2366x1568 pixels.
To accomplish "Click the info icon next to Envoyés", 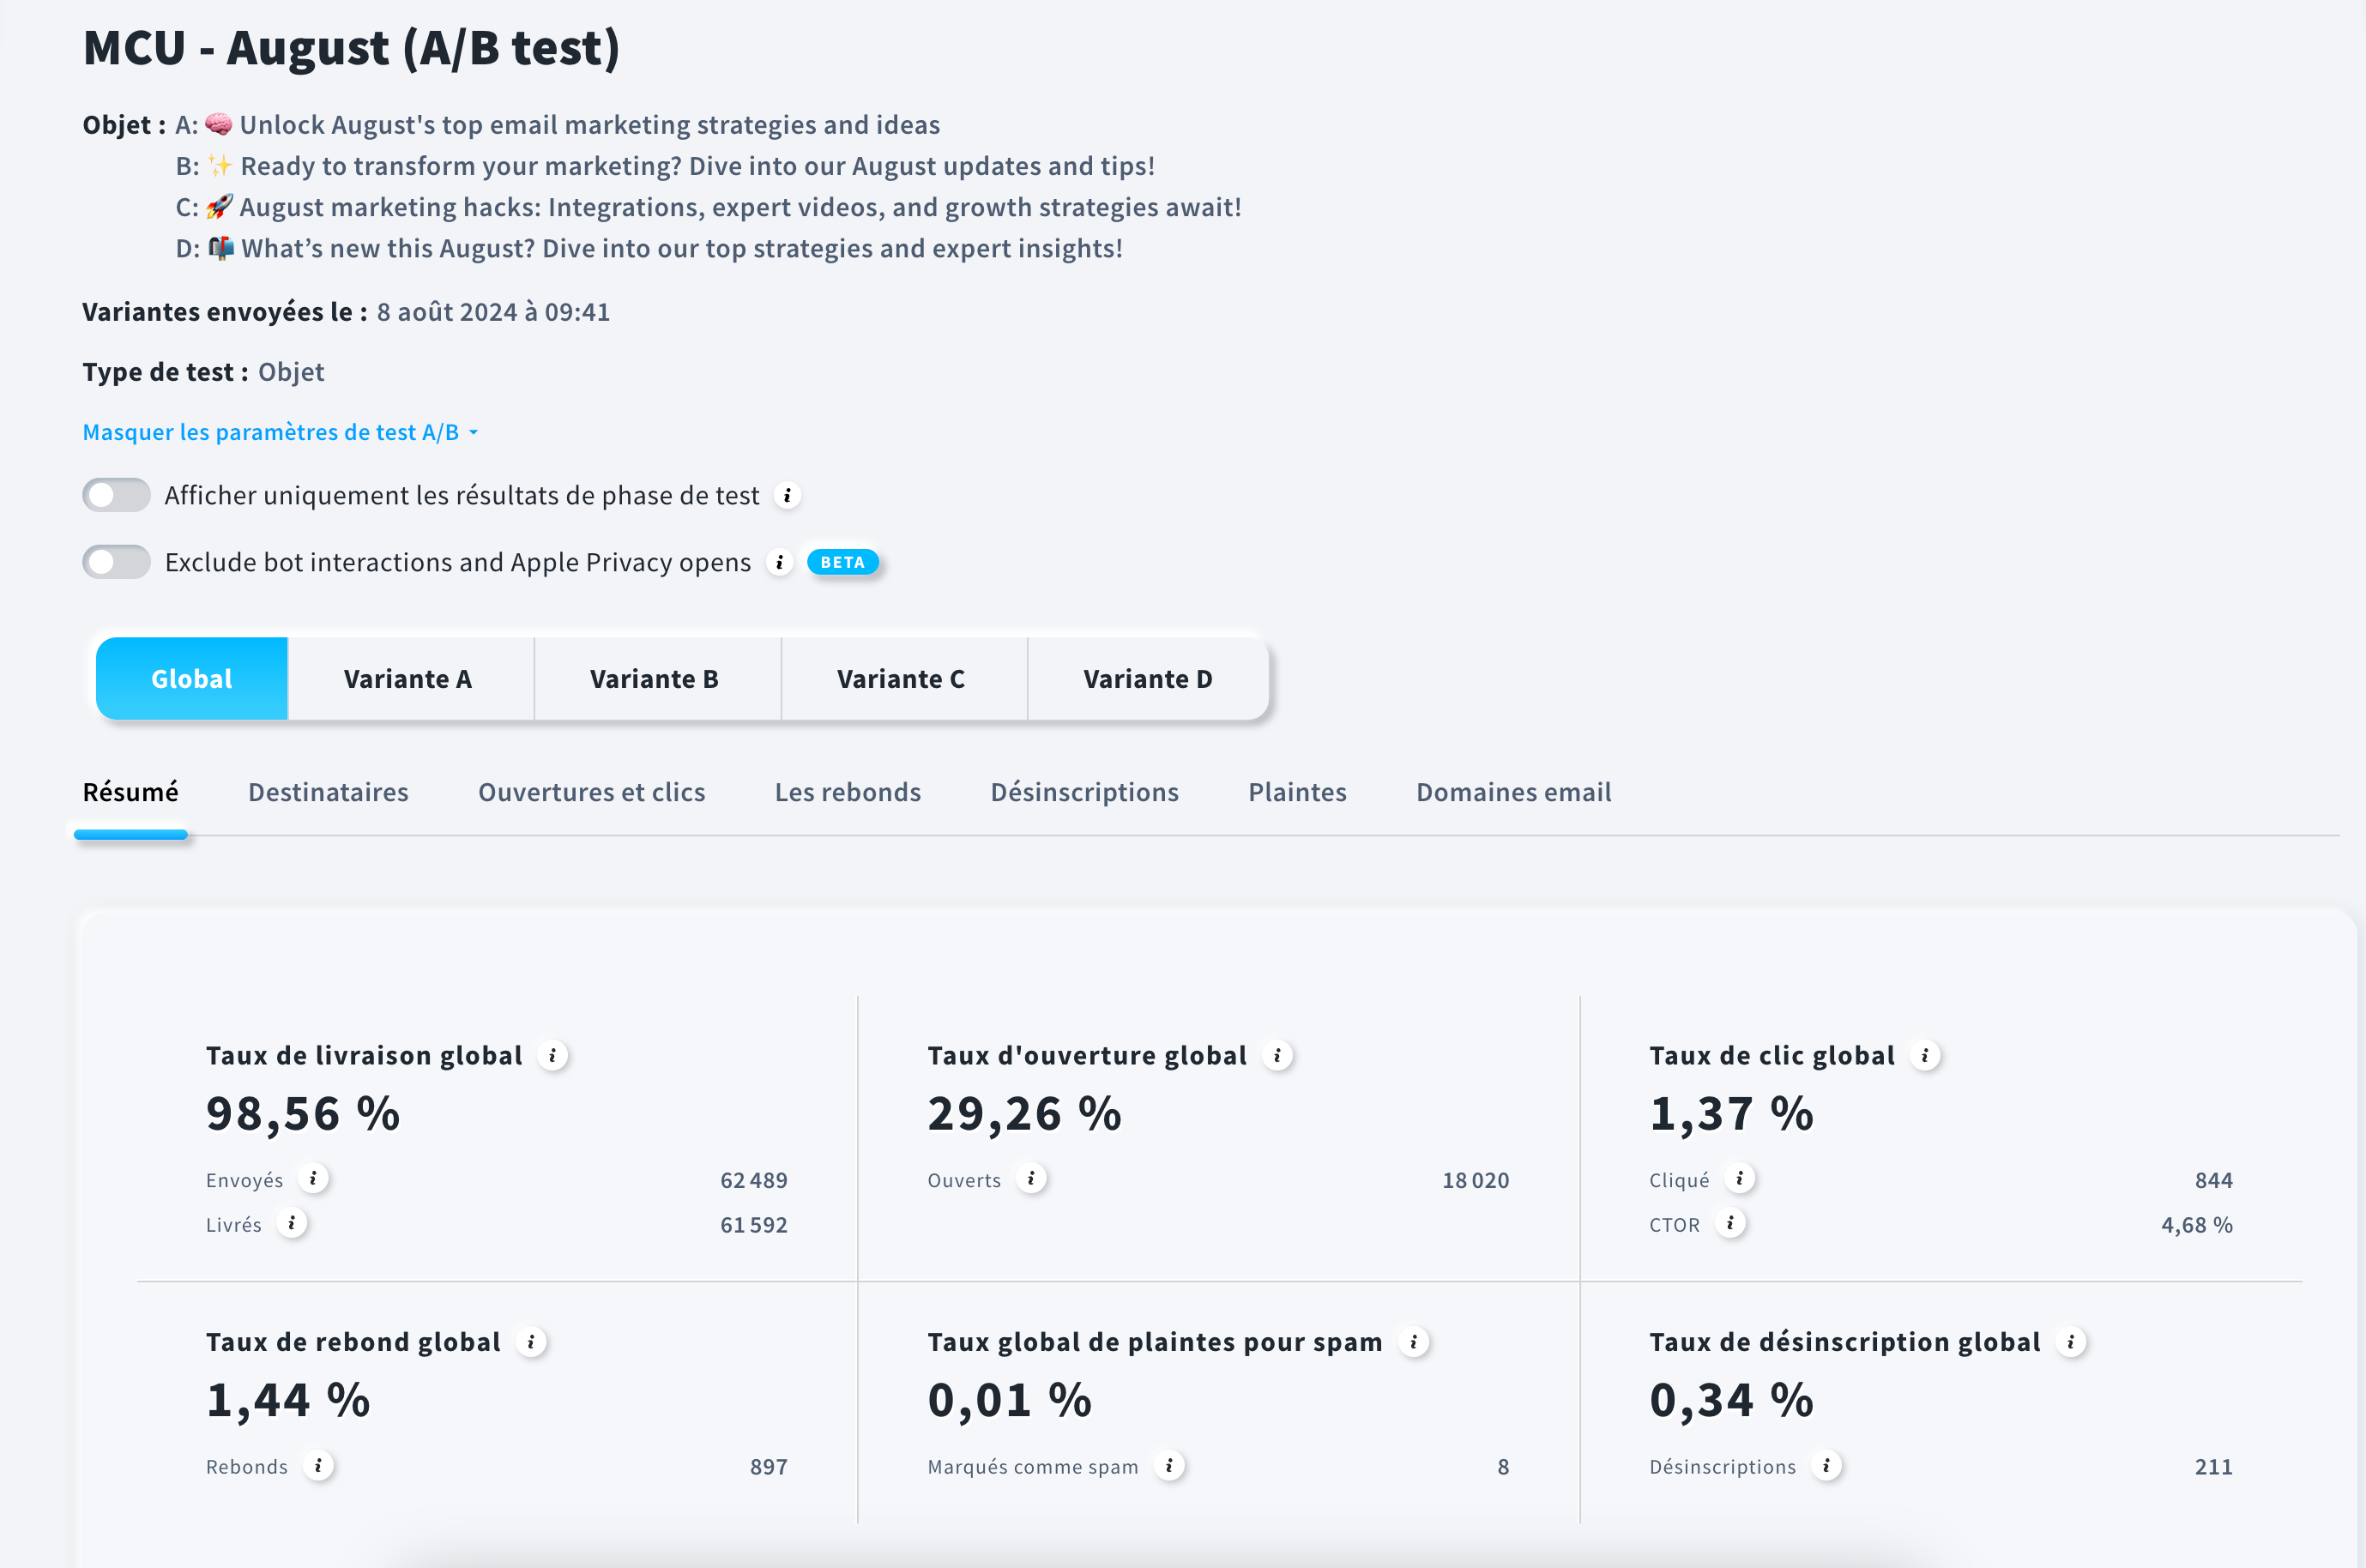I will [x=316, y=1180].
